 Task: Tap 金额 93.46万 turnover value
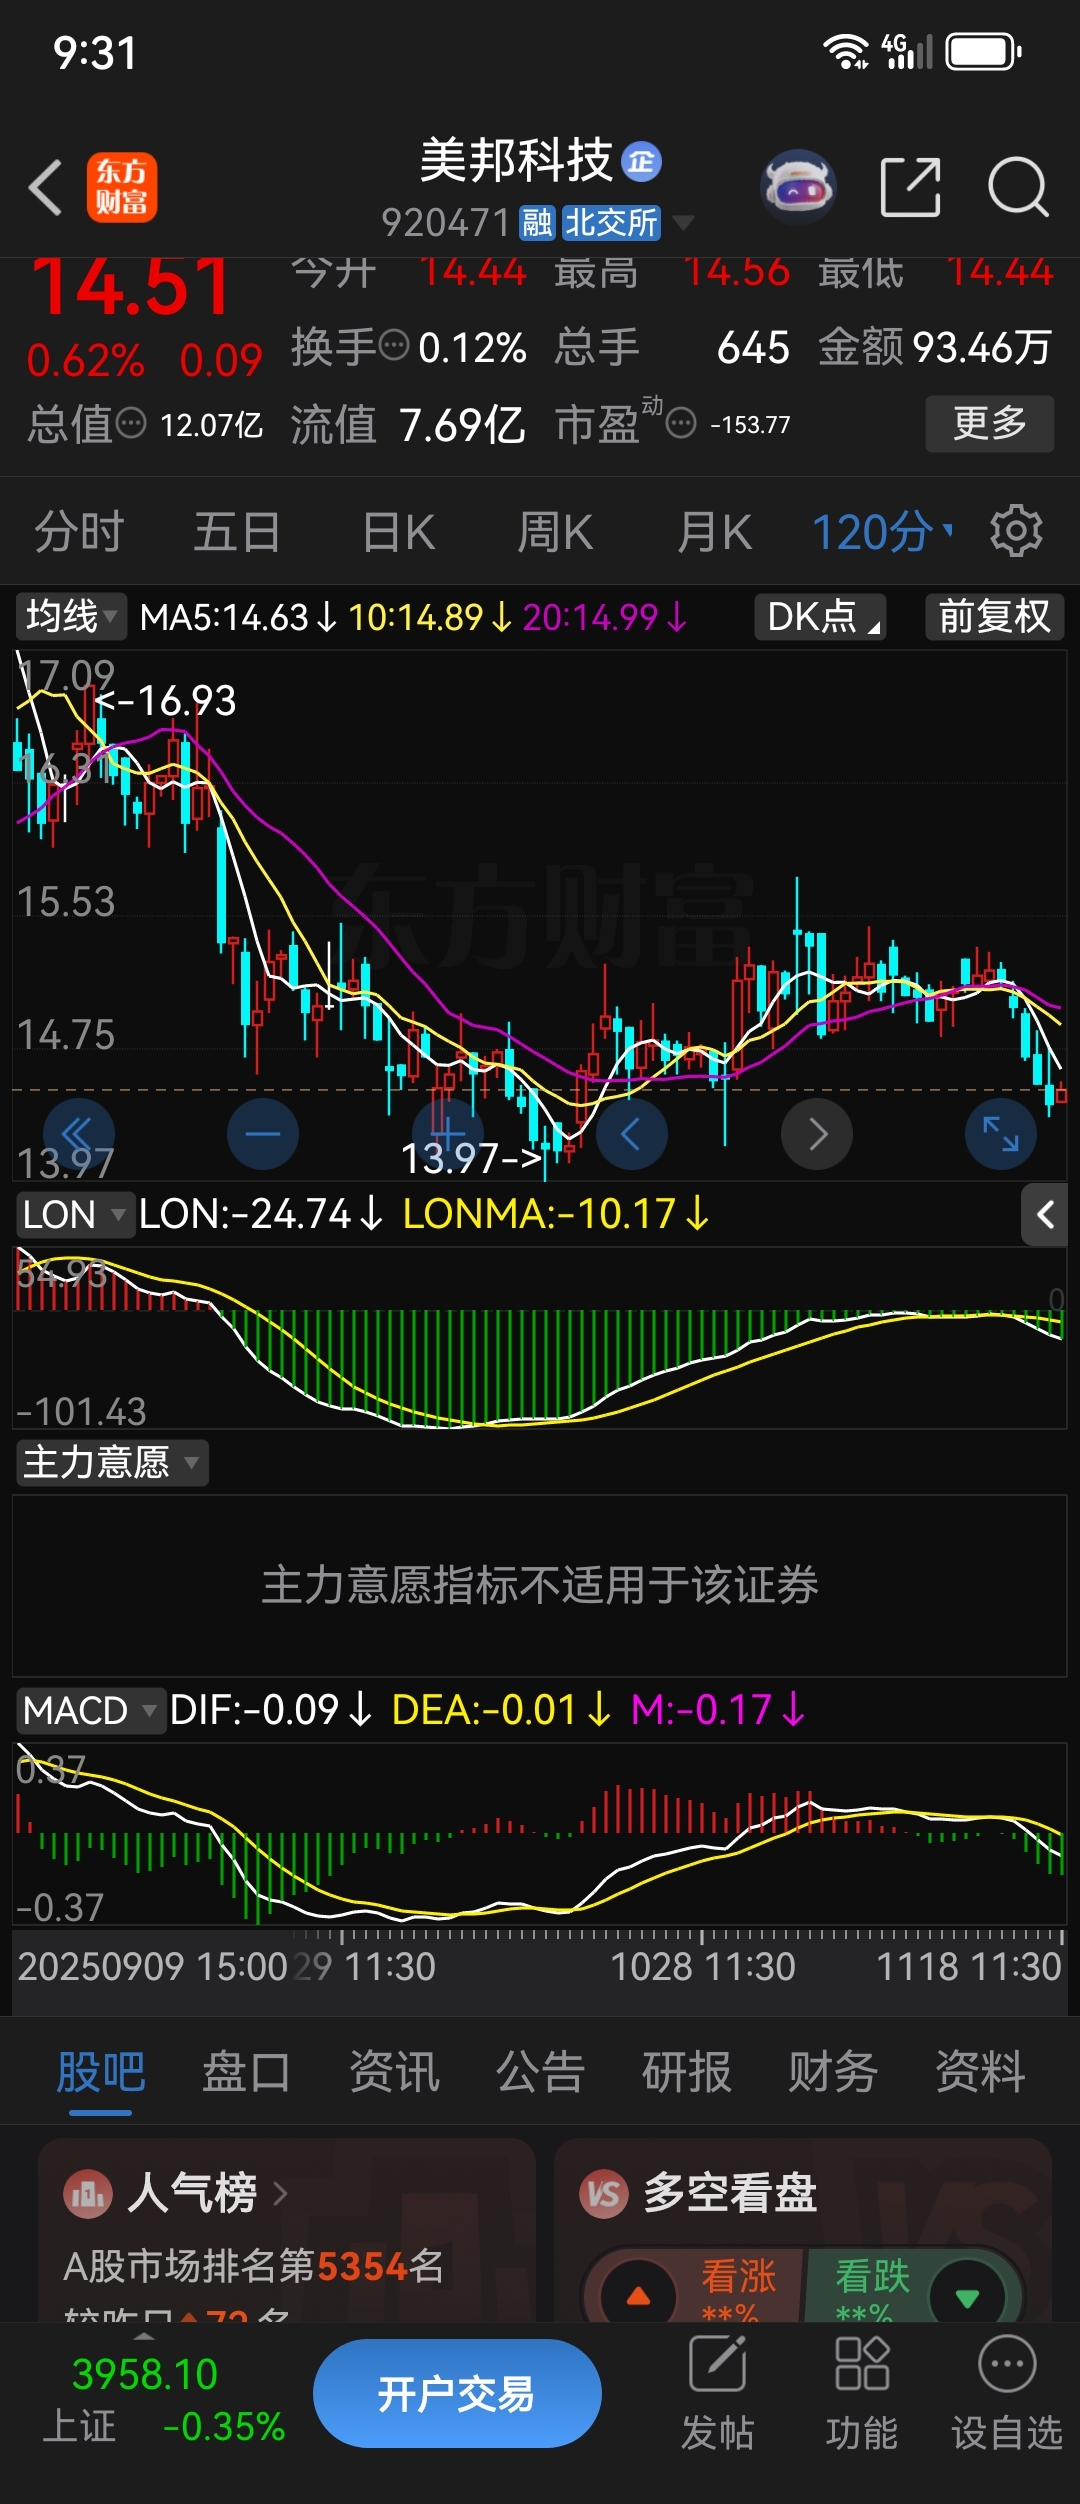[935, 347]
